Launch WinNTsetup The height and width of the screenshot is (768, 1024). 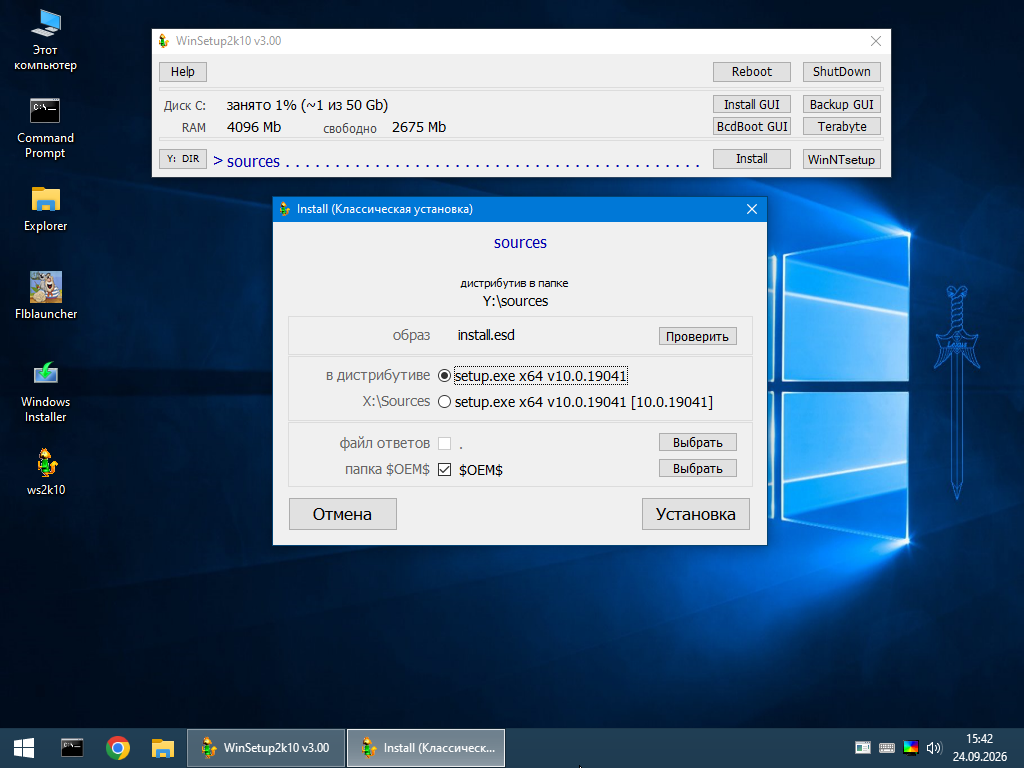tap(841, 159)
